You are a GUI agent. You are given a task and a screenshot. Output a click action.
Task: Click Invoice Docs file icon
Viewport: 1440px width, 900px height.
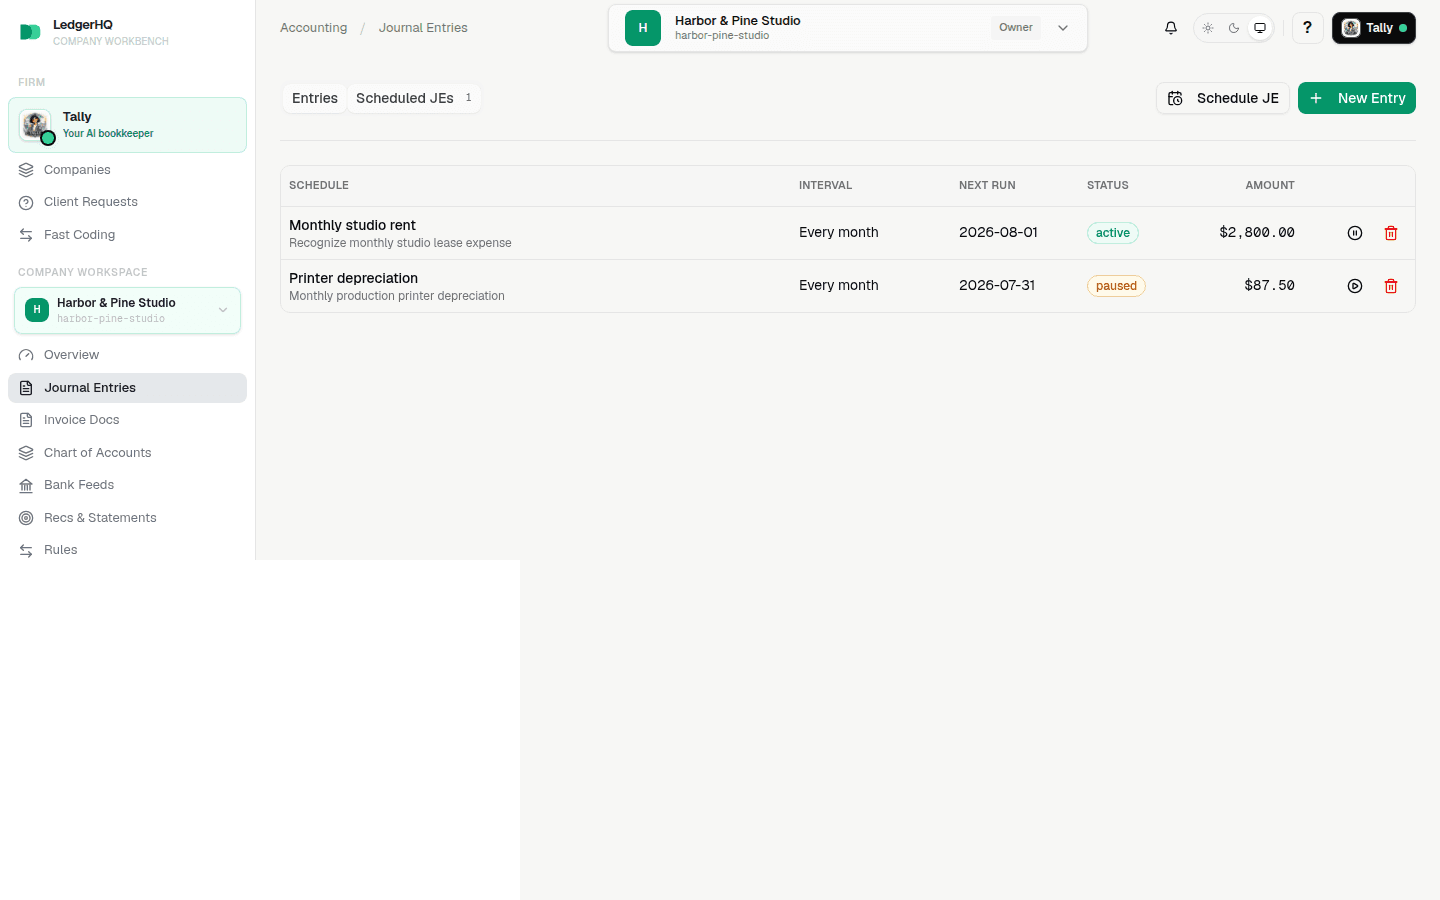tap(26, 420)
